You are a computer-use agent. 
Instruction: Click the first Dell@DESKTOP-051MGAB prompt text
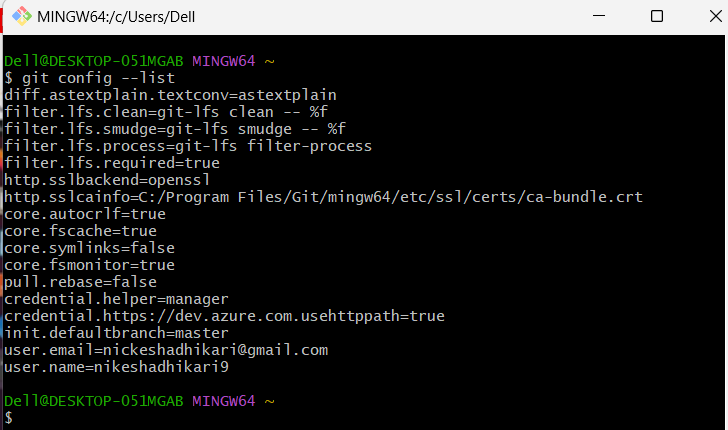(94, 61)
